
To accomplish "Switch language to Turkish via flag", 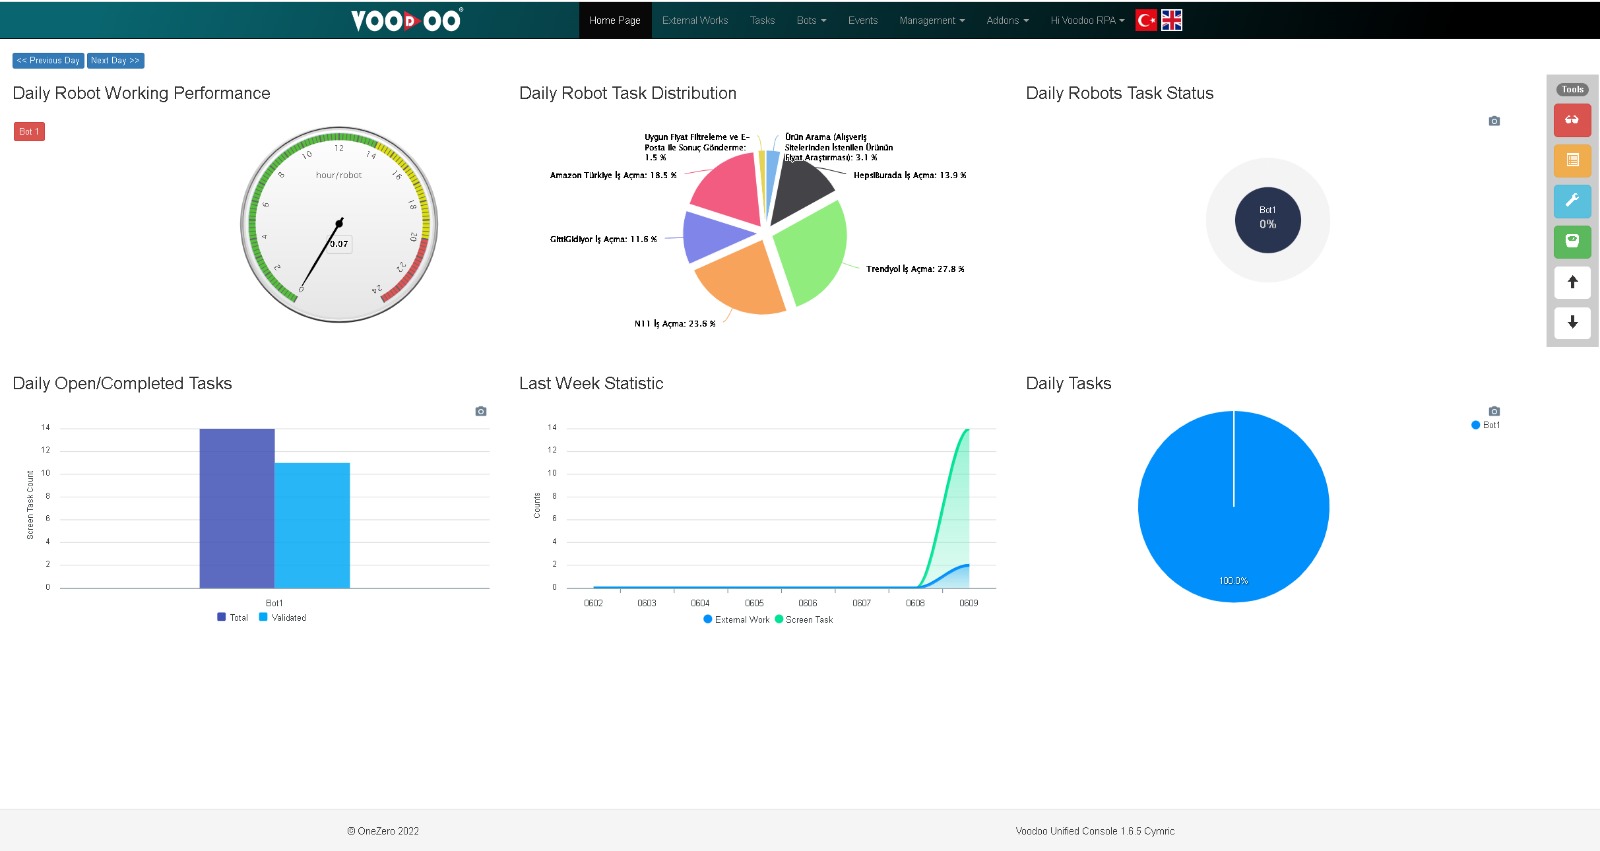I will (1146, 20).
